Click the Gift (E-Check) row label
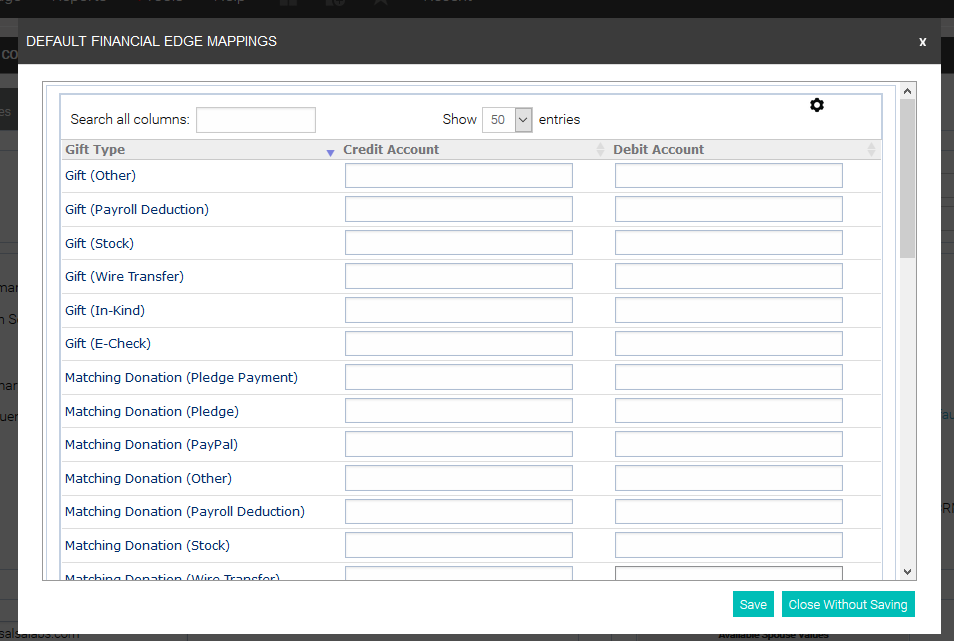The width and height of the screenshot is (954, 641). pos(108,344)
